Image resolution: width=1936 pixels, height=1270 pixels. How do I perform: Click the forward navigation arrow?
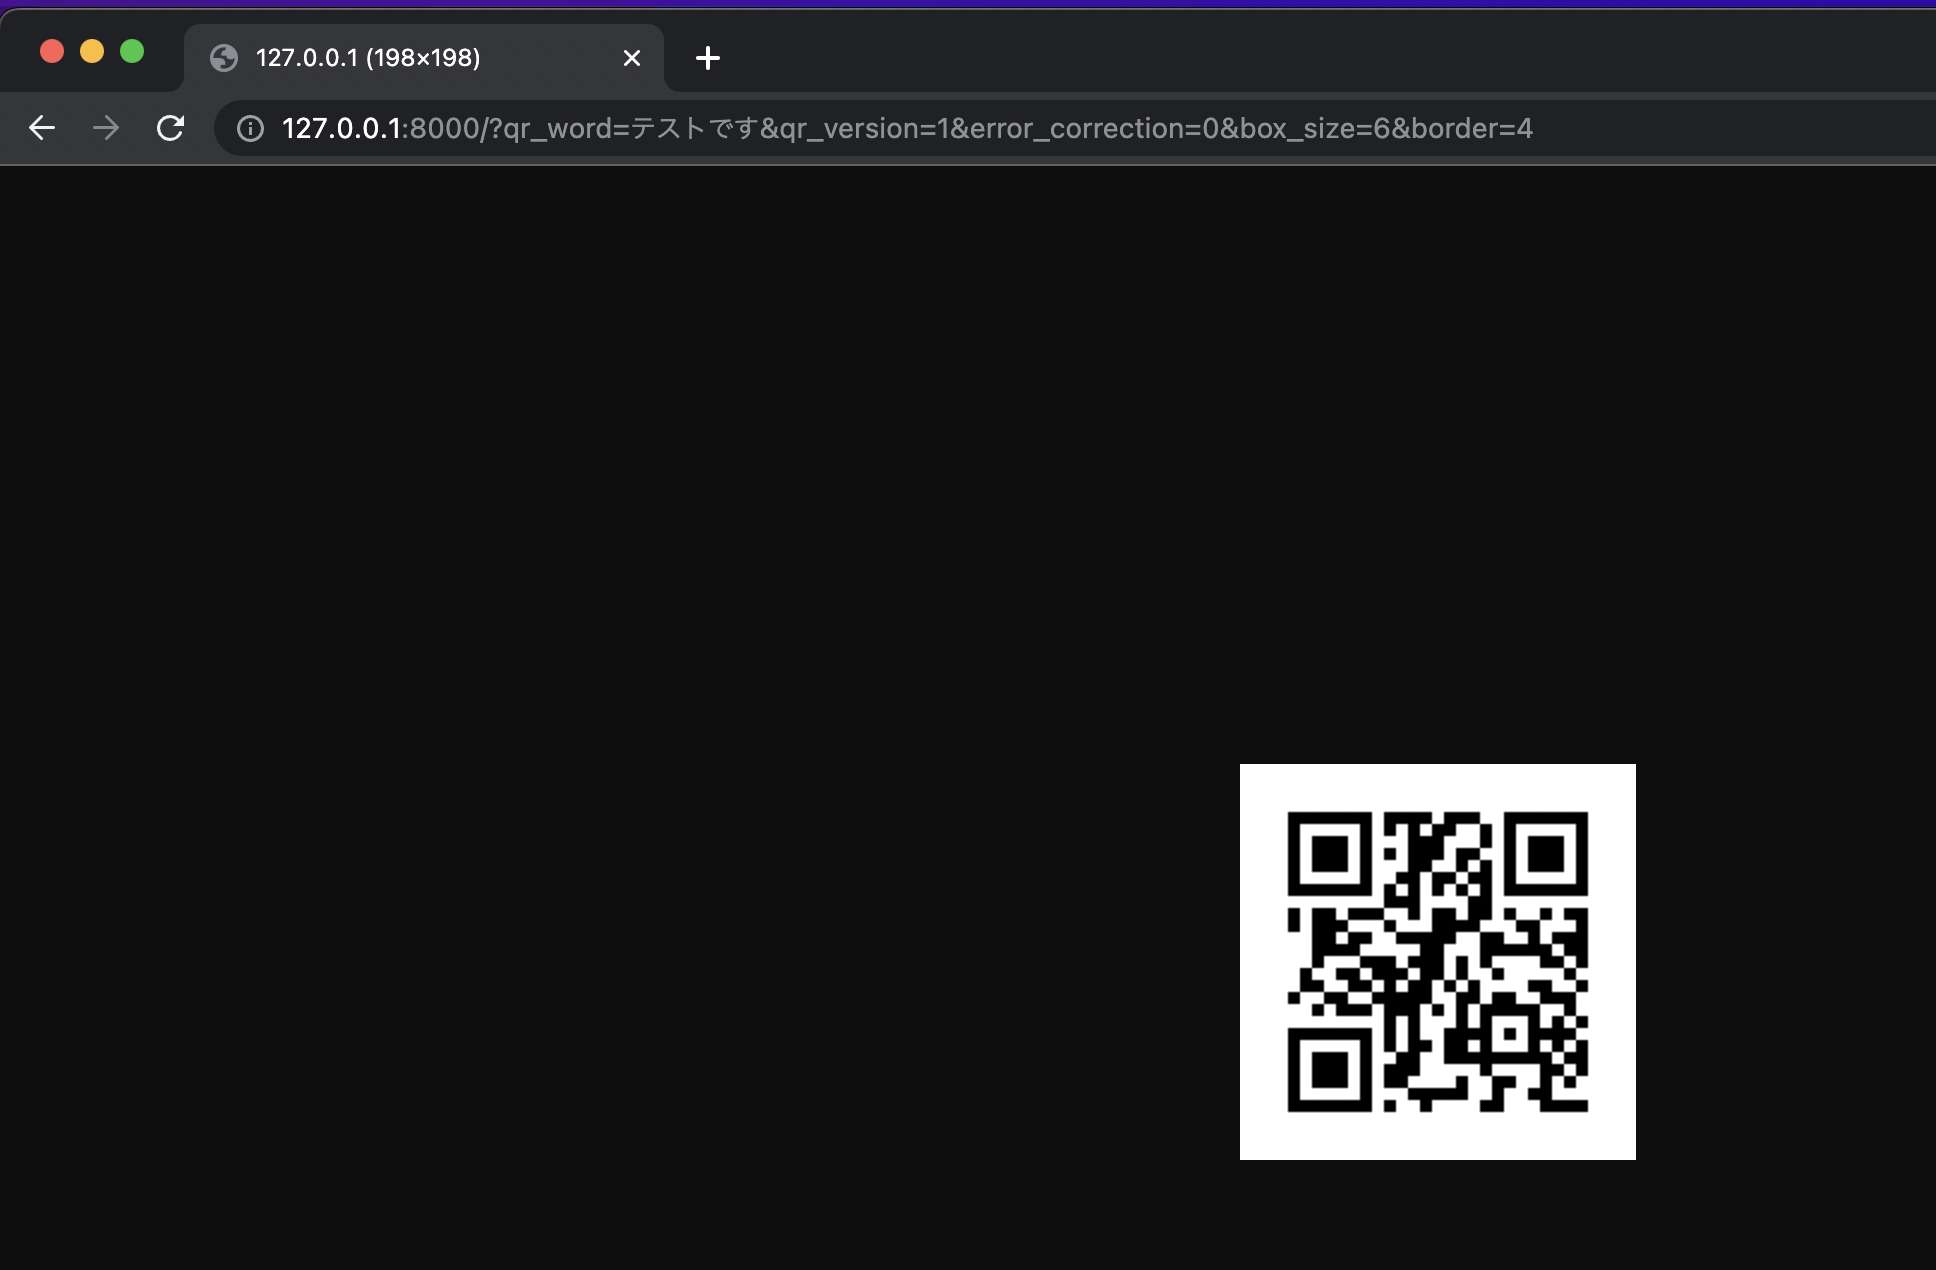[106, 128]
